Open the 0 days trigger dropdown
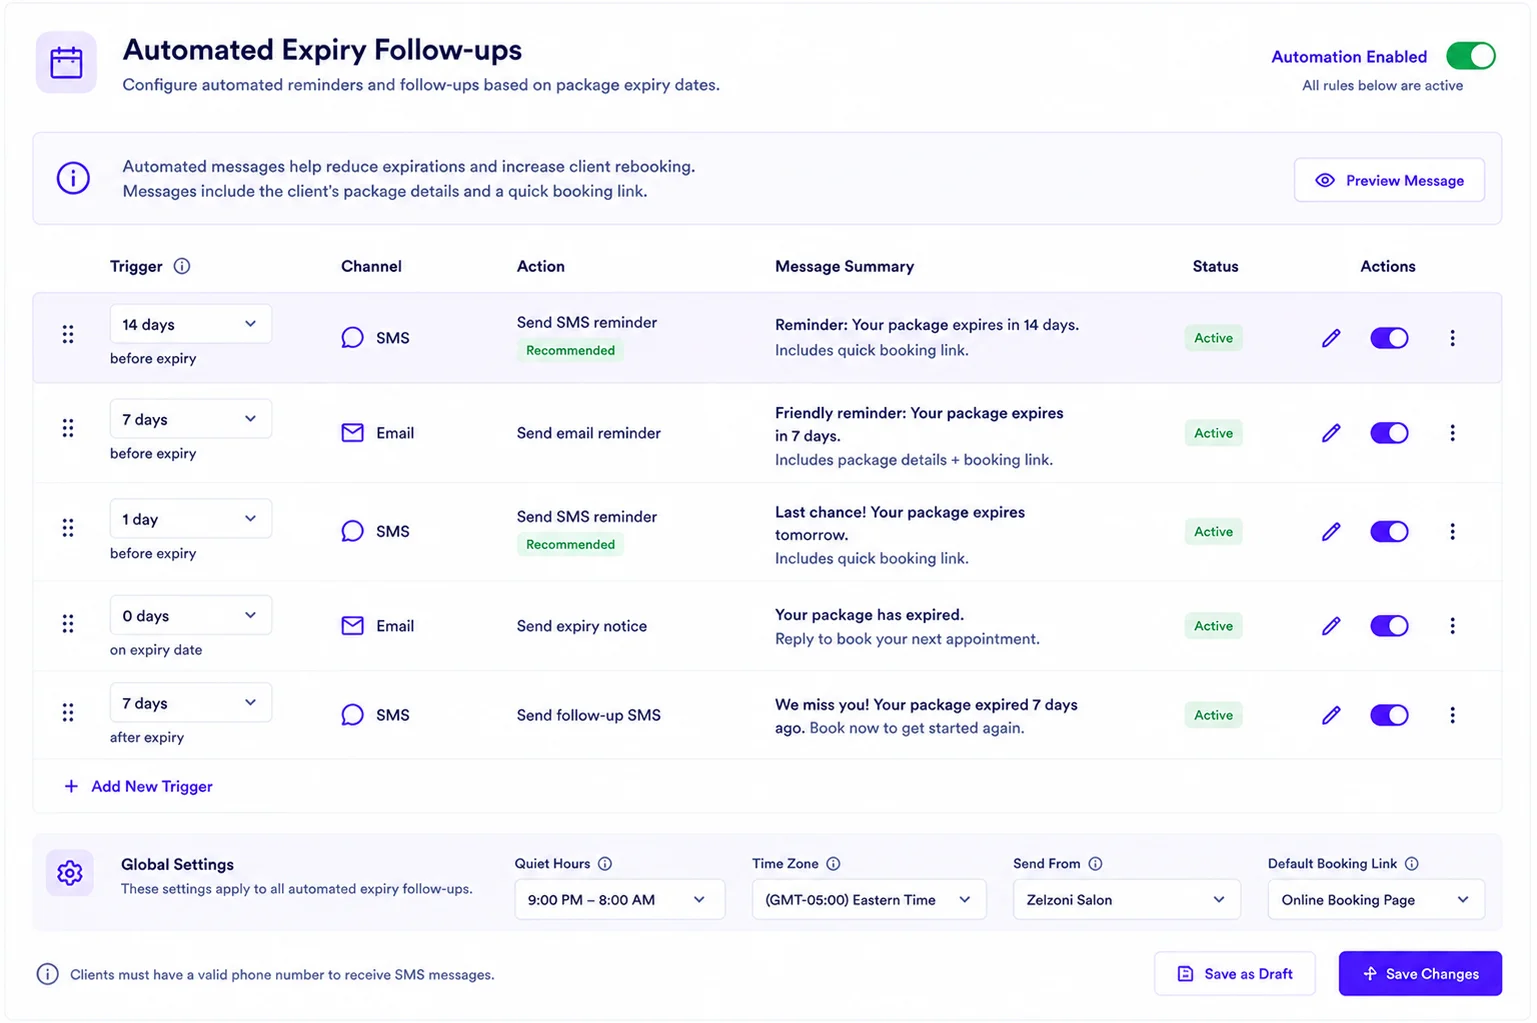 190,616
